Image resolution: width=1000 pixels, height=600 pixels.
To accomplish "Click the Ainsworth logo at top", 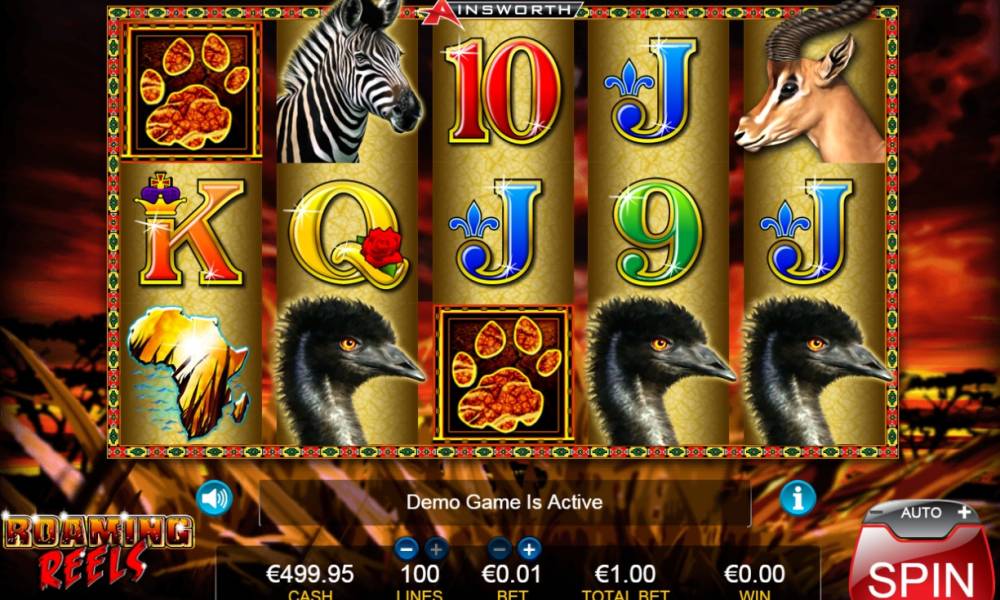I will click(501, 11).
